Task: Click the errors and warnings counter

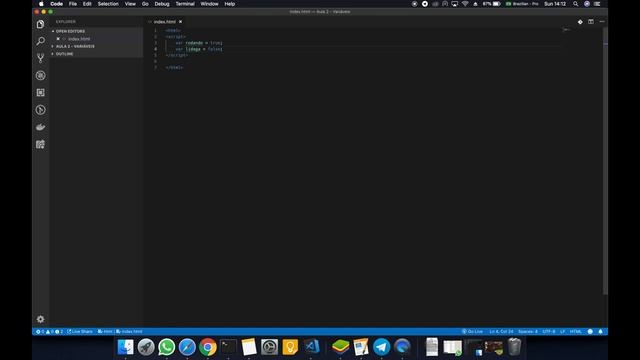Action: [49, 331]
